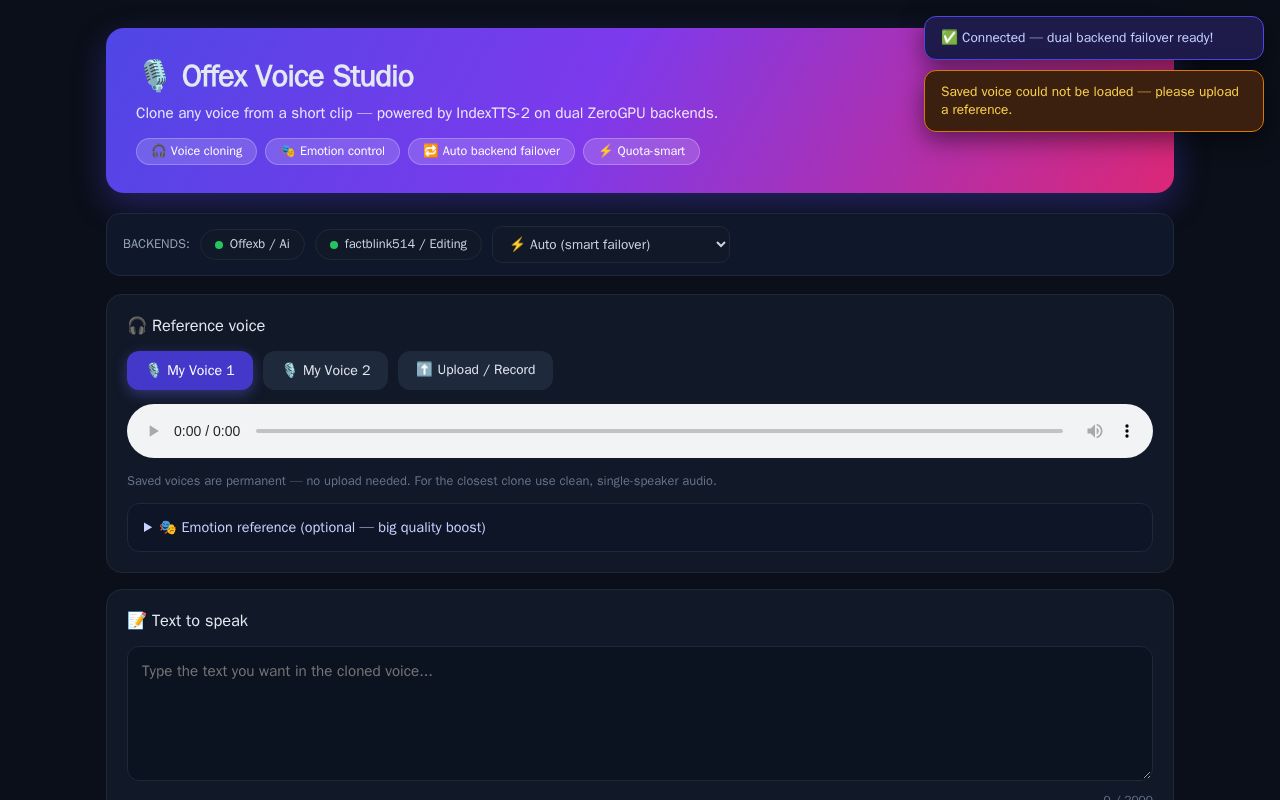Viewport: 1280px width, 800px height.
Task: Open the Upload / Record tab
Action: [475, 370]
